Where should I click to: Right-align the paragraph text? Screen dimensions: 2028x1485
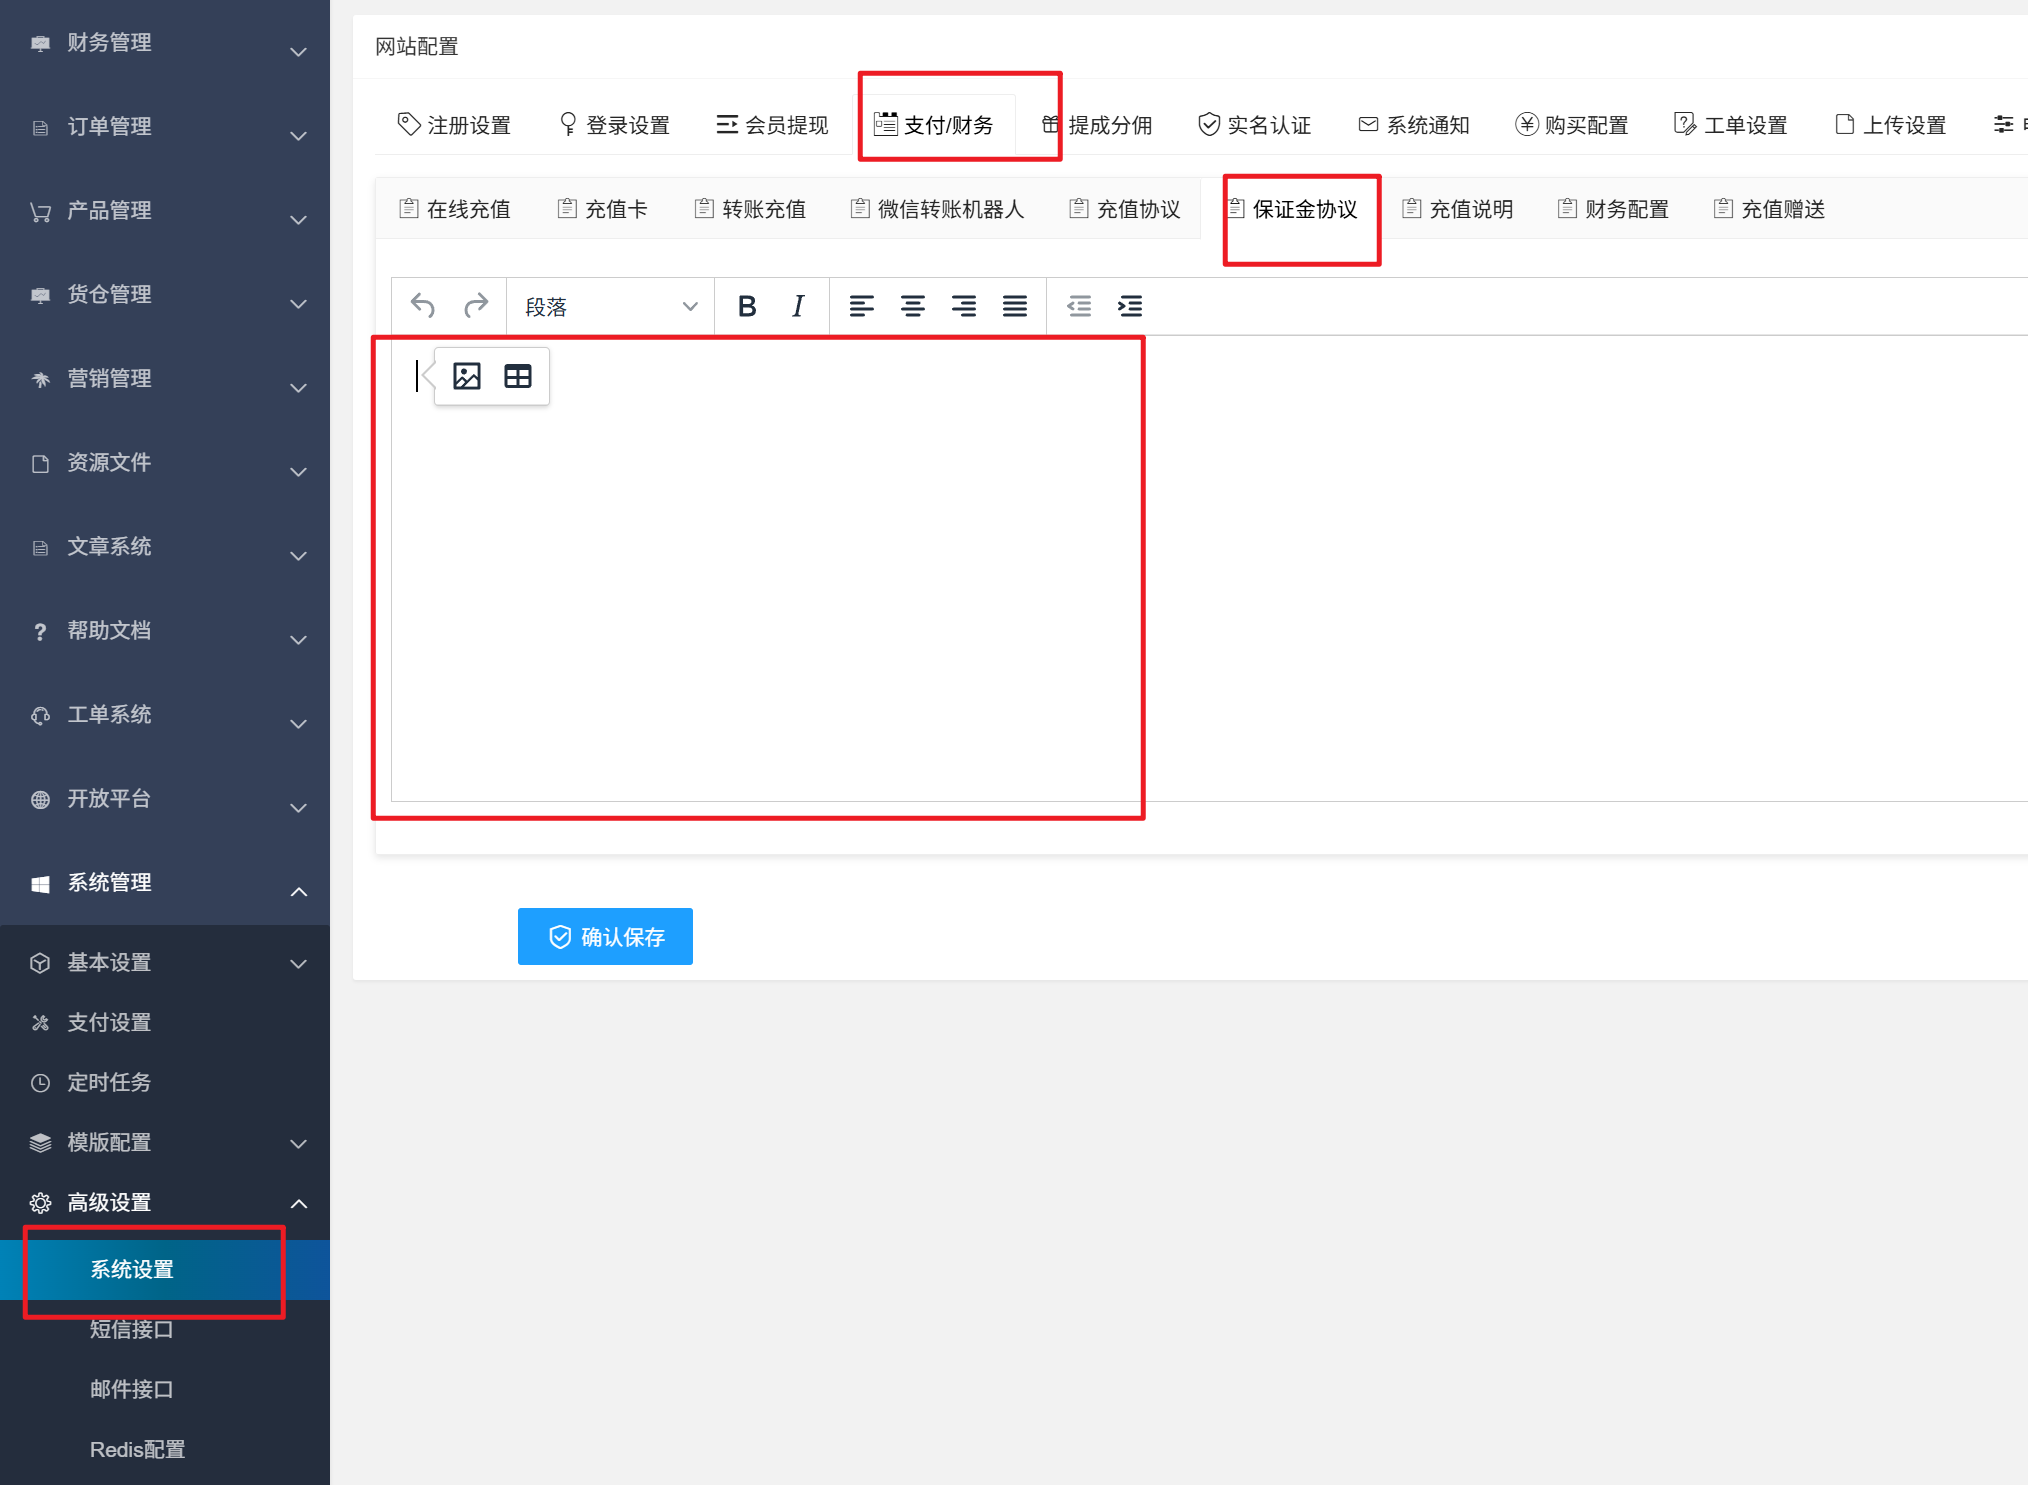pos(963,306)
